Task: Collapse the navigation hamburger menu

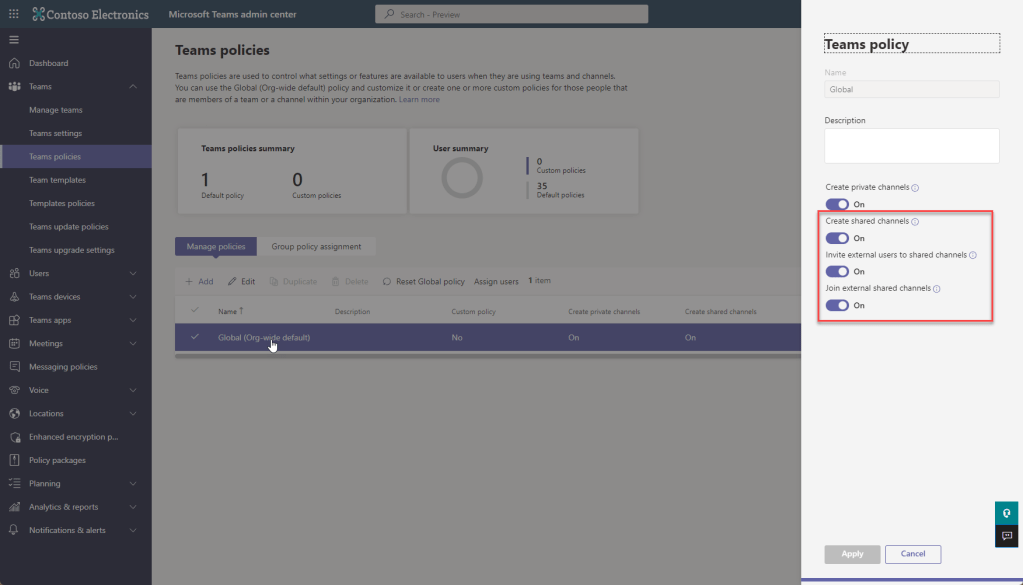Action: [14, 39]
